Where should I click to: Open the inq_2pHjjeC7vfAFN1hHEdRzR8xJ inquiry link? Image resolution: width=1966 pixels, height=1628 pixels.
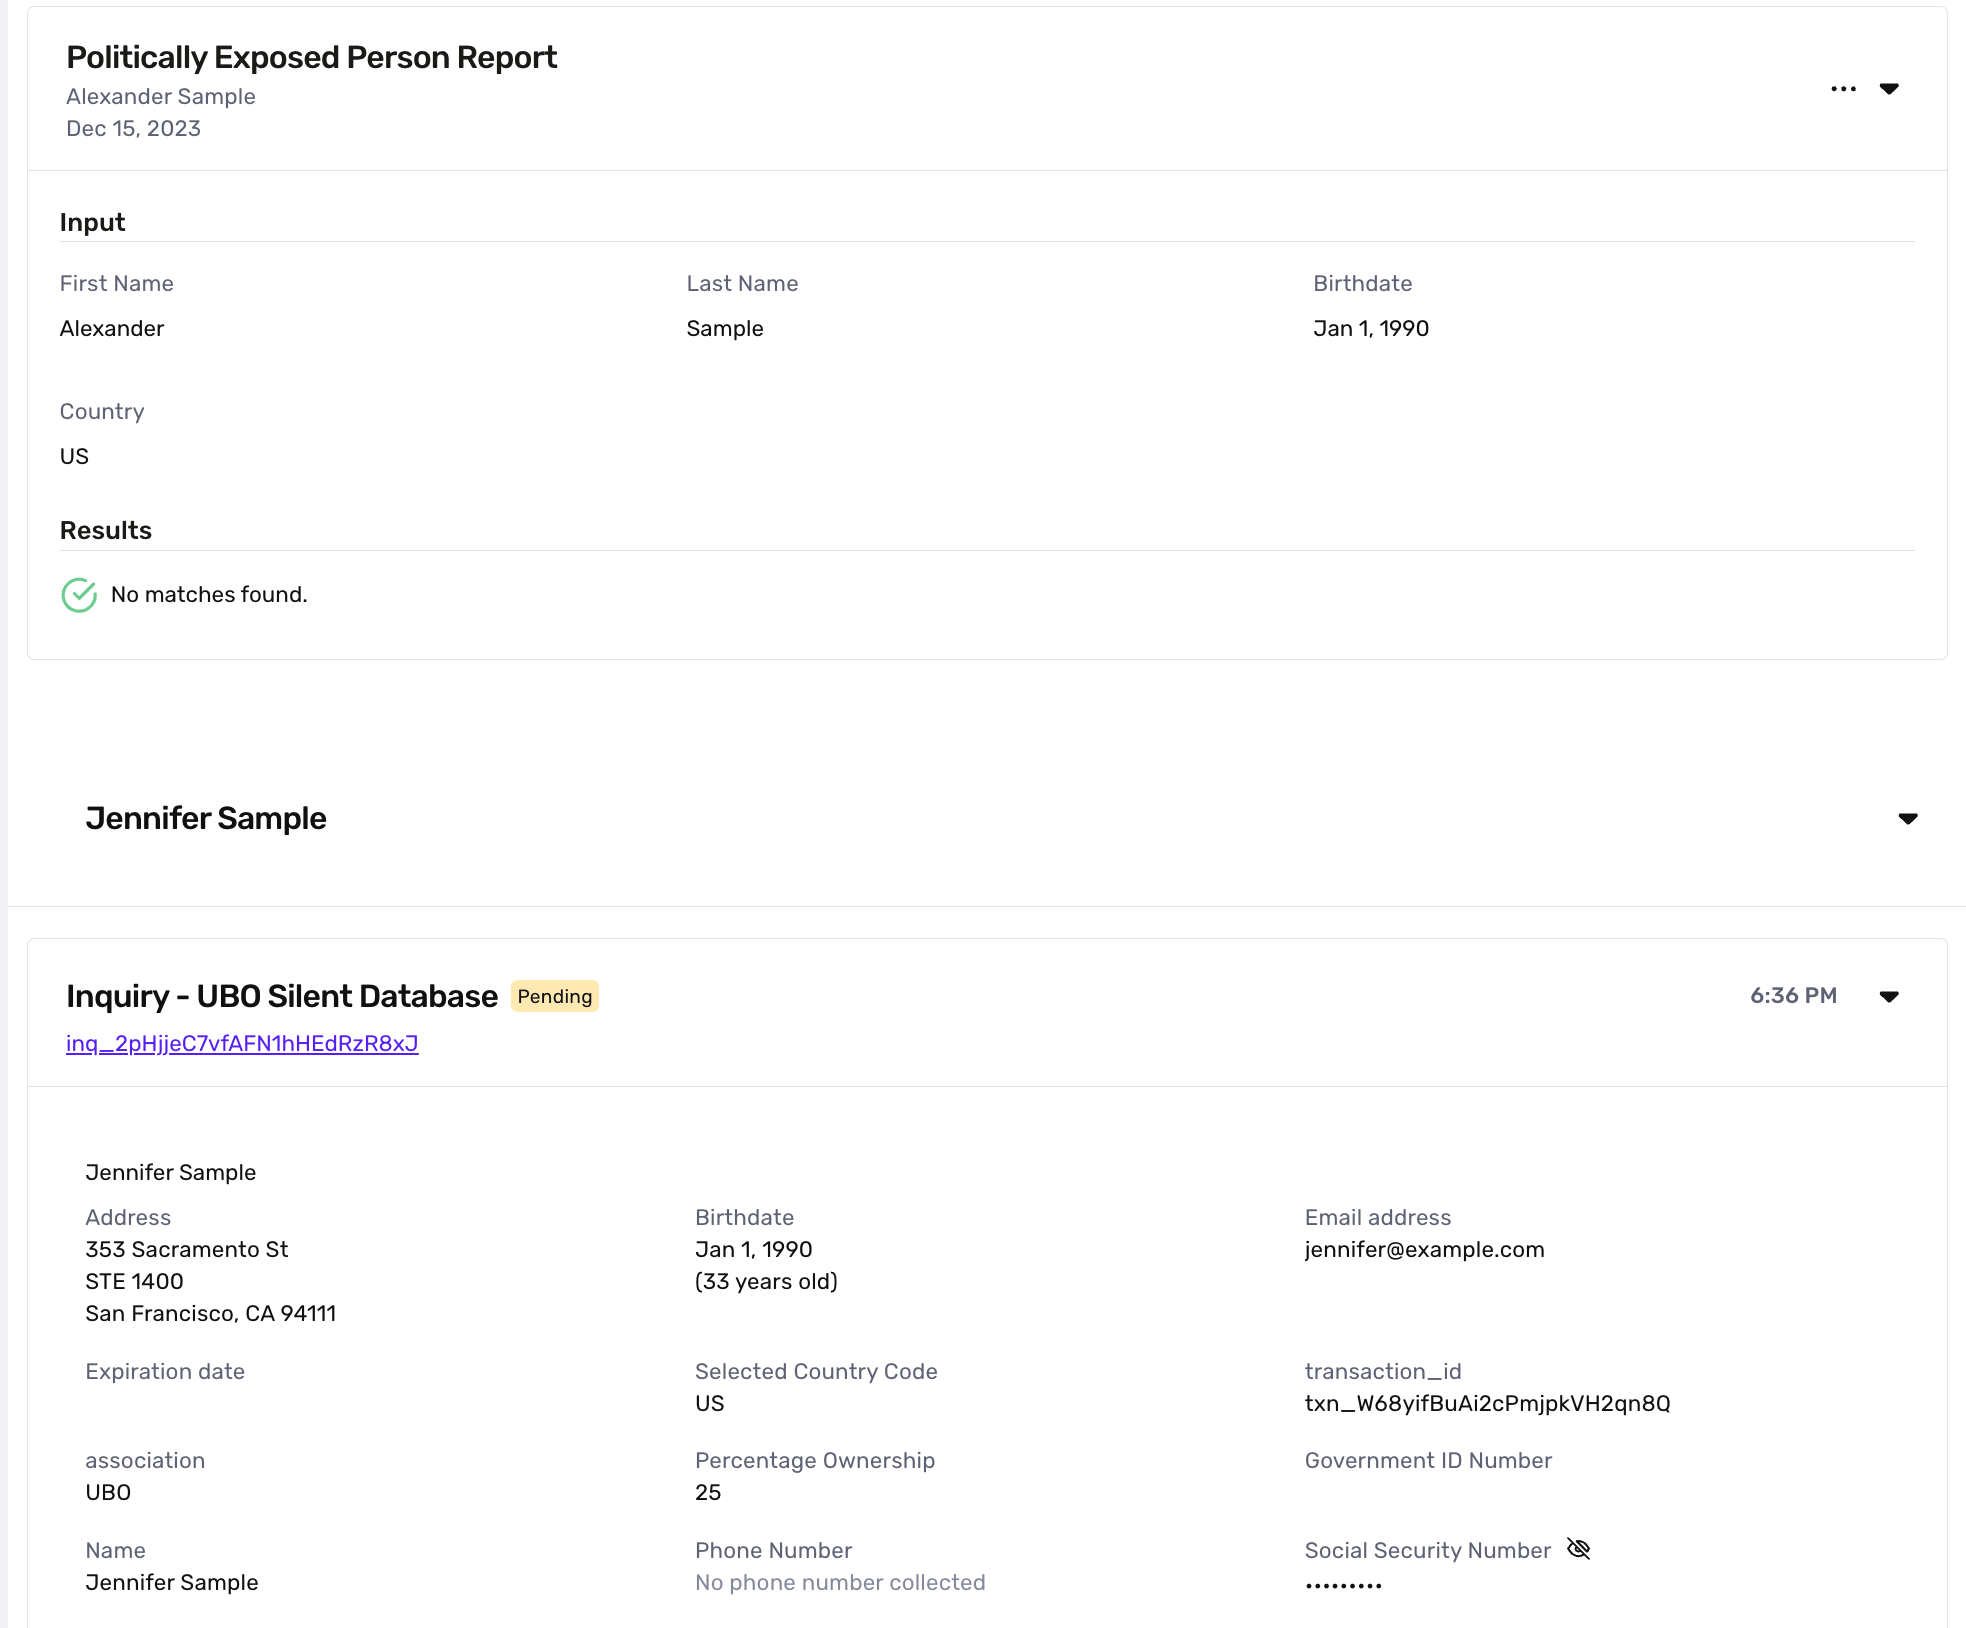(242, 1044)
